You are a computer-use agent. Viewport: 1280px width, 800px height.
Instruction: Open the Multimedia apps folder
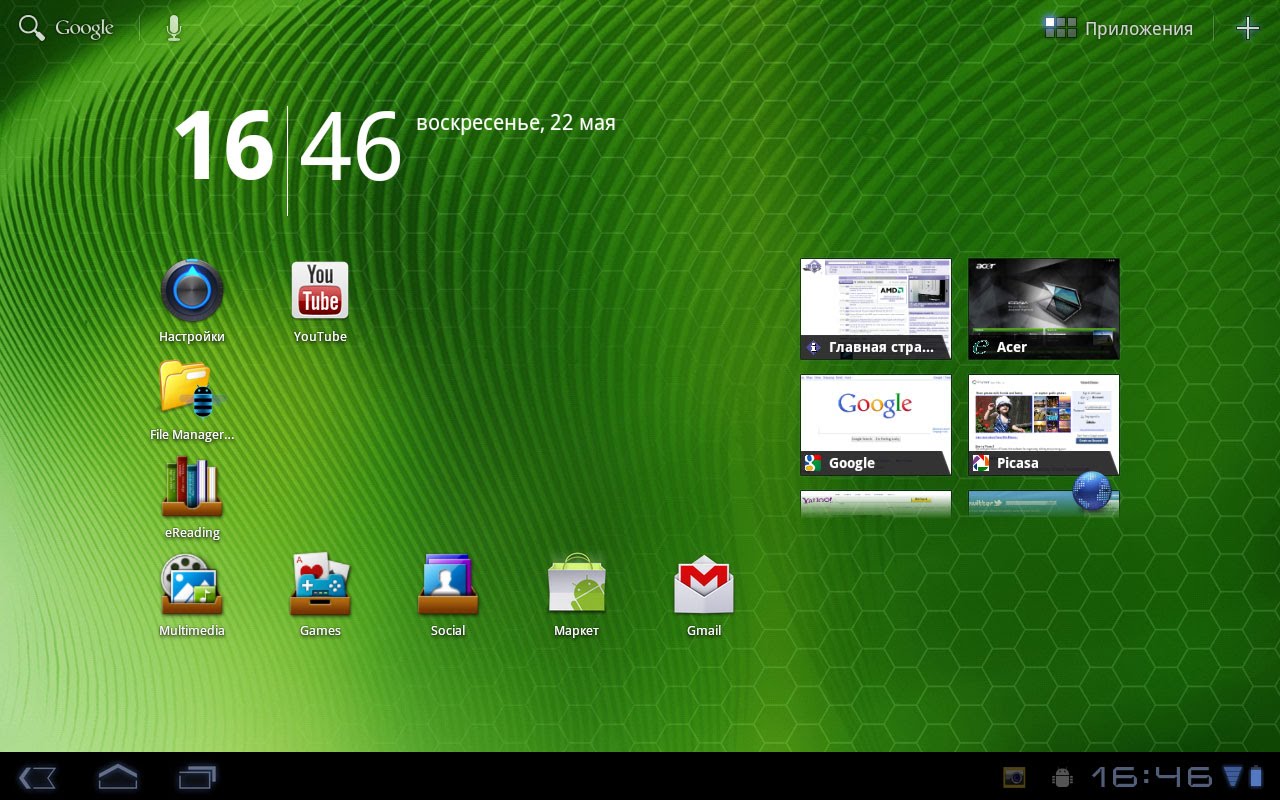pyautogui.click(x=191, y=585)
